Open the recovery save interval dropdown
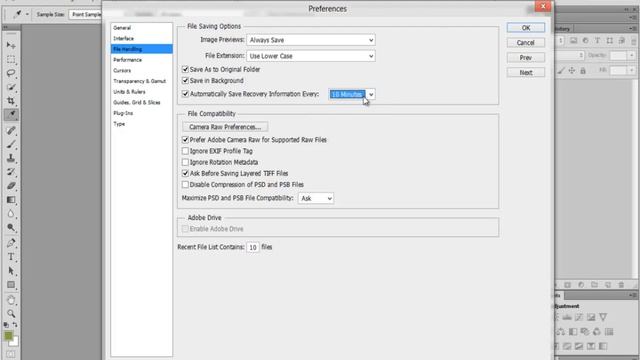 coord(352,94)
